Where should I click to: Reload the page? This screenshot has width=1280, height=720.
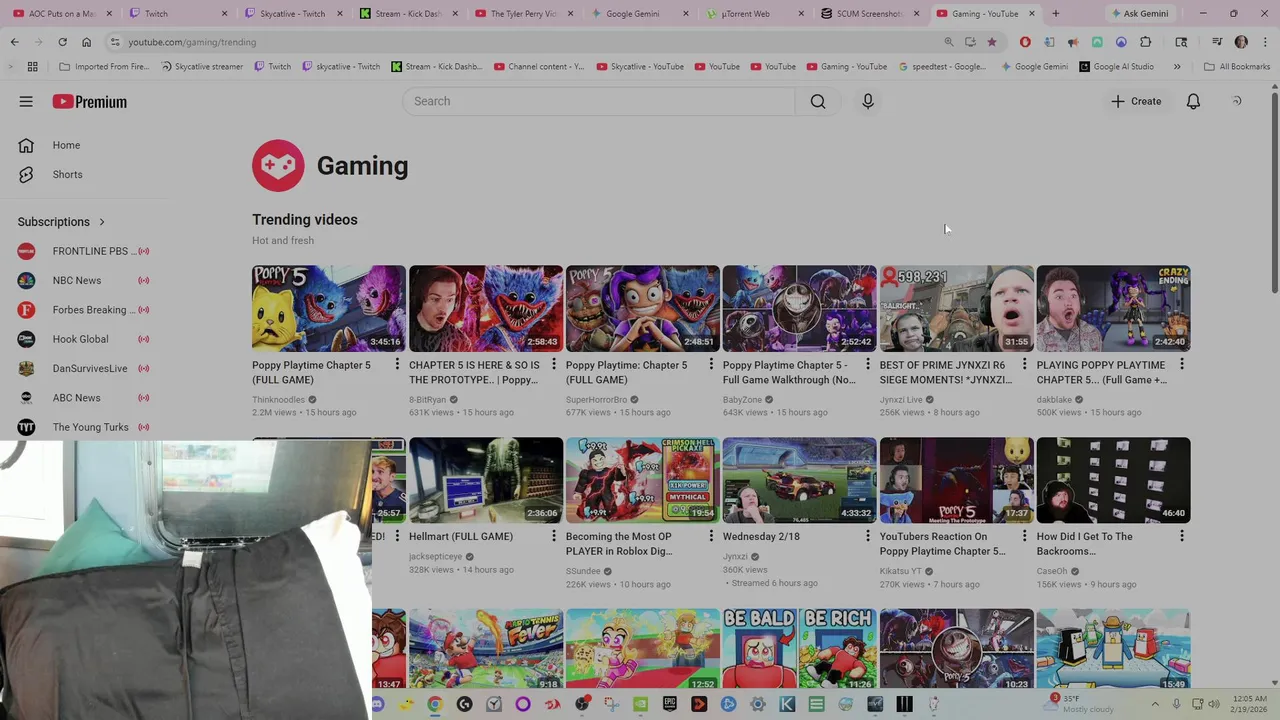(x=62, y=42)
